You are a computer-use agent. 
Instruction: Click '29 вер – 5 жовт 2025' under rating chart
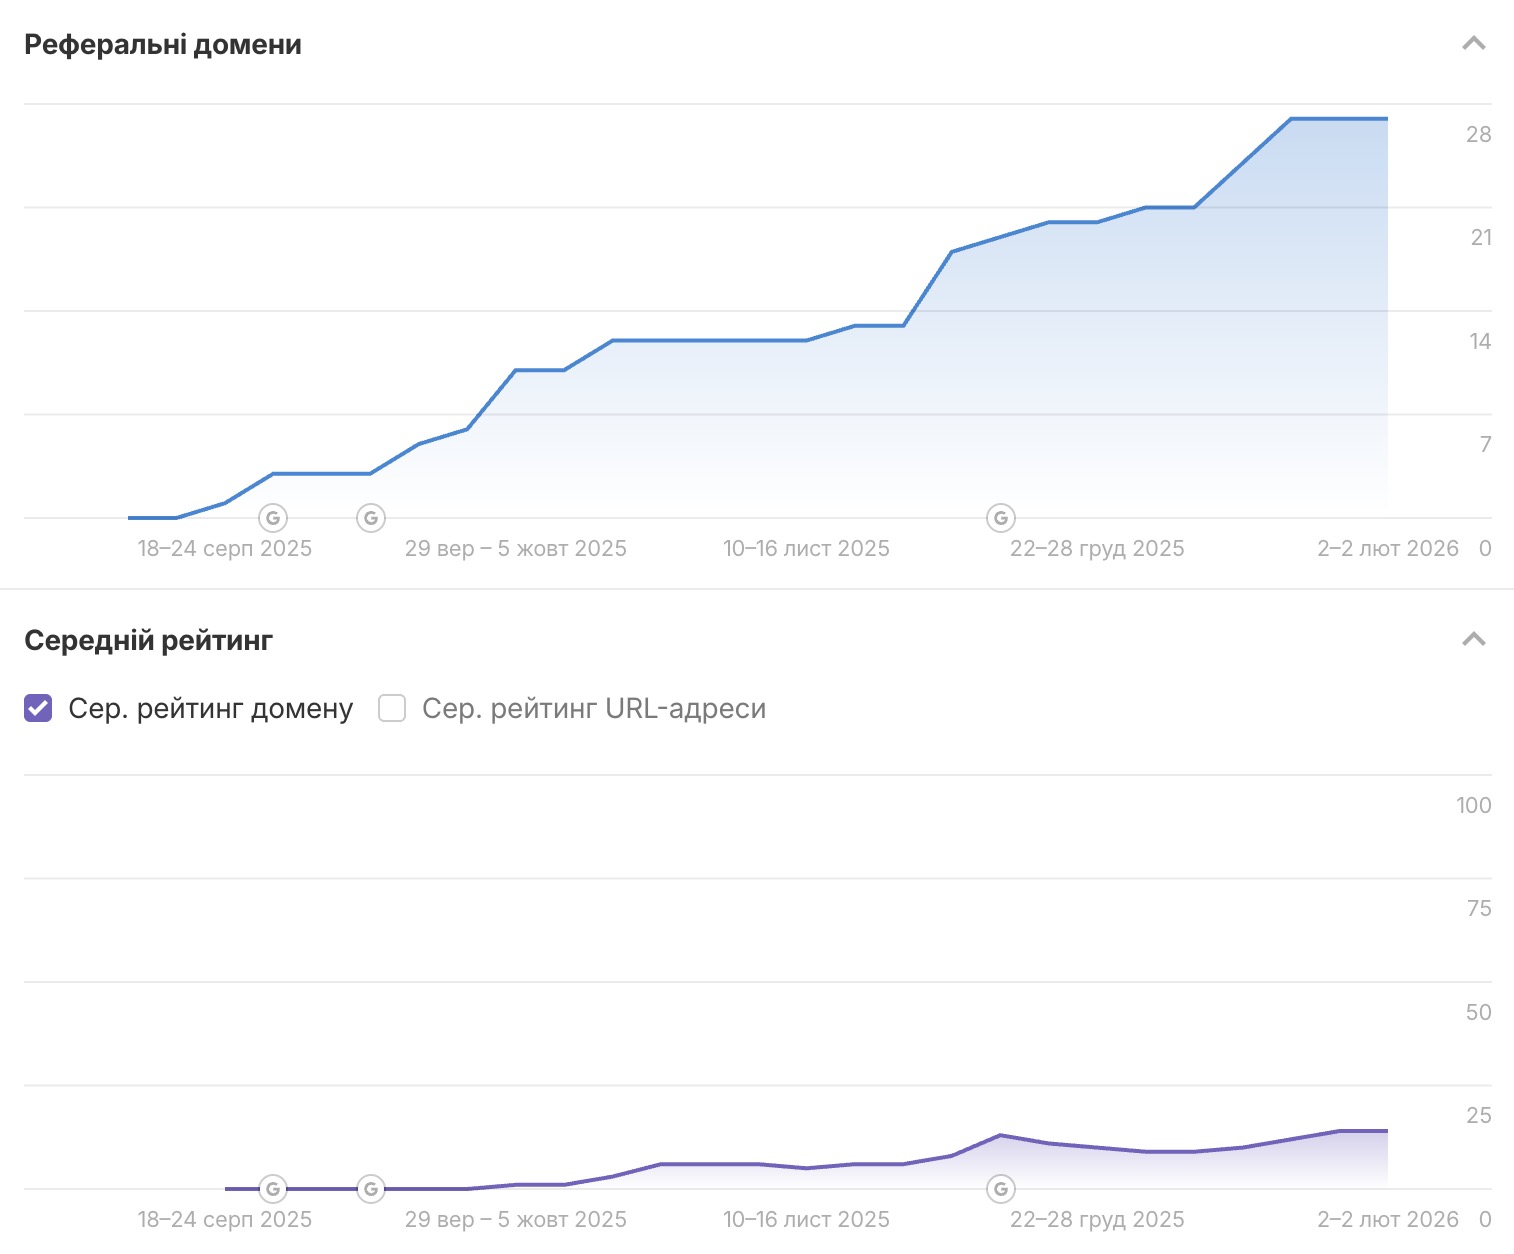[515, 1220]
